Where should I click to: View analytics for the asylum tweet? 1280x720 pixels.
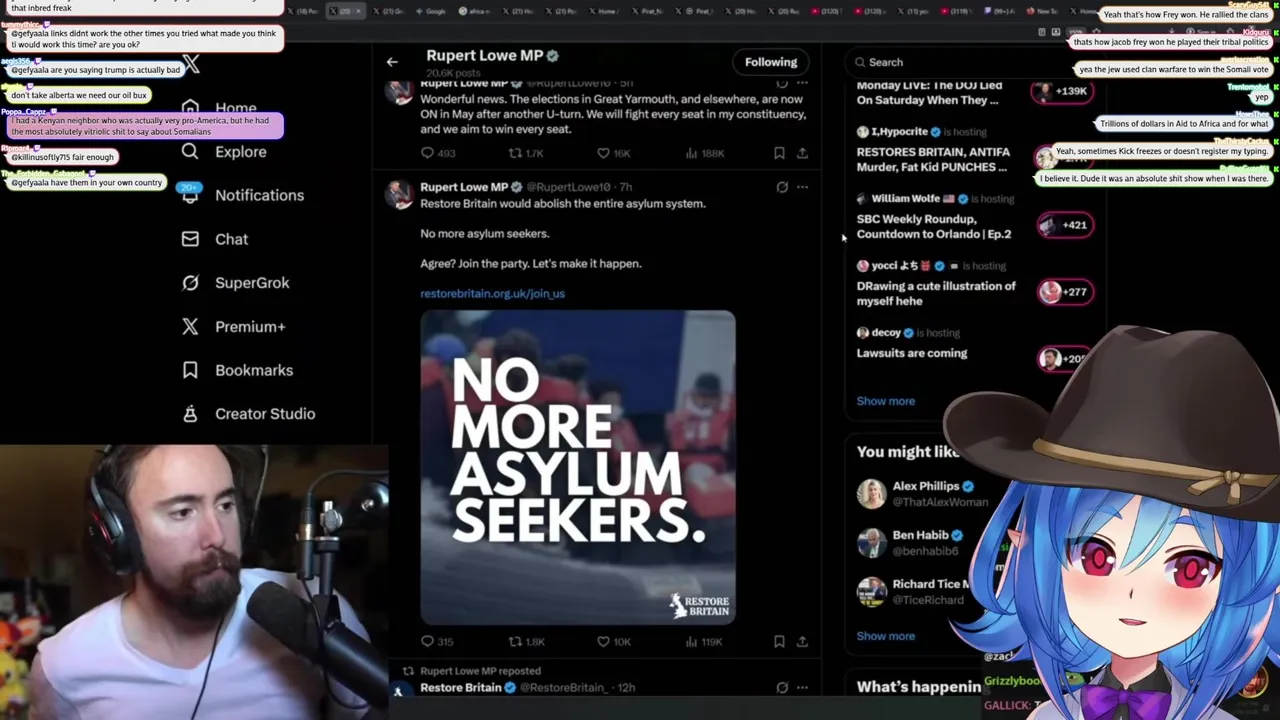705,641
